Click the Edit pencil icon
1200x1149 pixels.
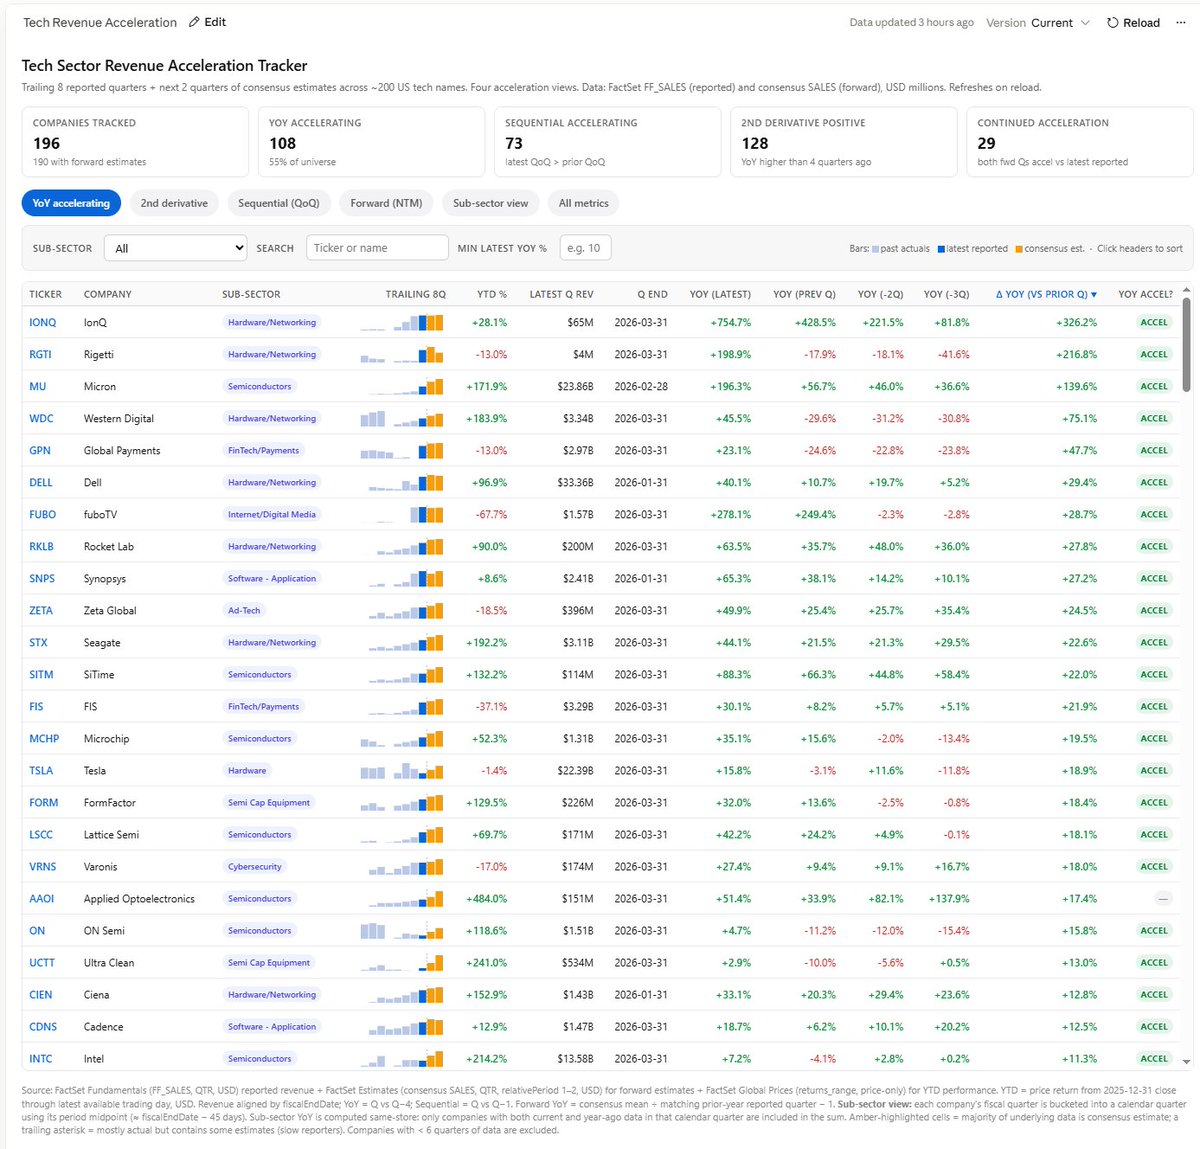[194, 22]
